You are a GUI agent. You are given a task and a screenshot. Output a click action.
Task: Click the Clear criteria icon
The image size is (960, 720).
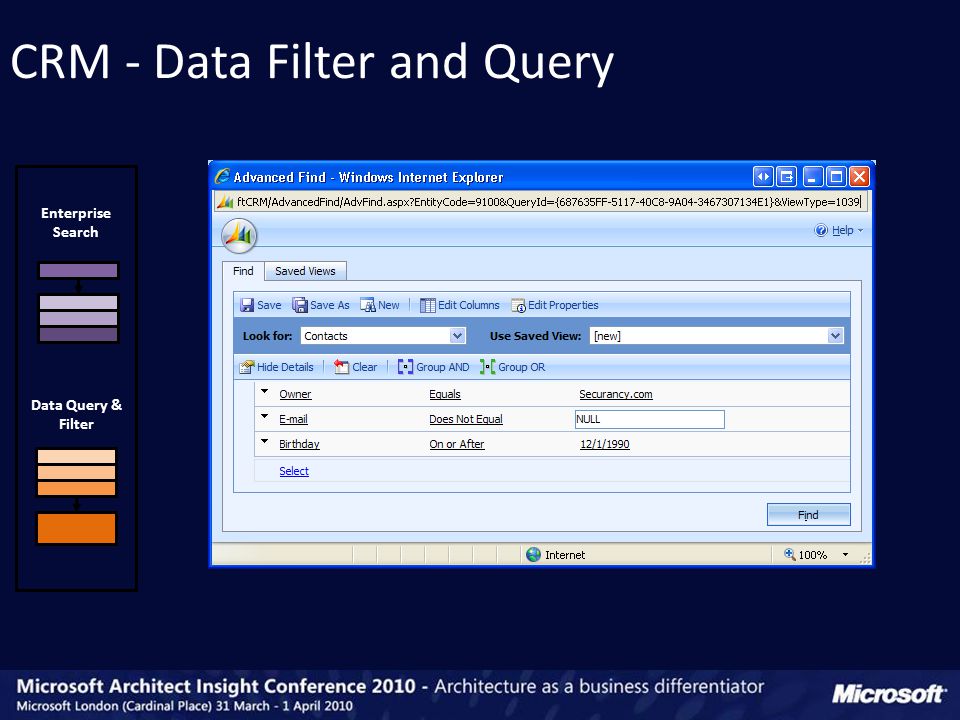(x=341, y=367)
